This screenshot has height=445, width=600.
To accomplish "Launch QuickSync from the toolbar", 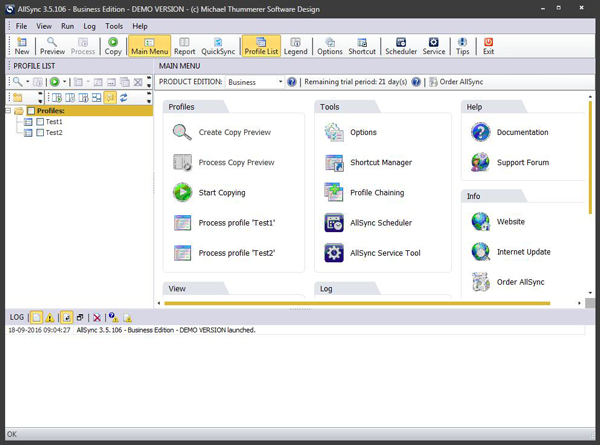I will pyautogui.click(x=218, y=46).
